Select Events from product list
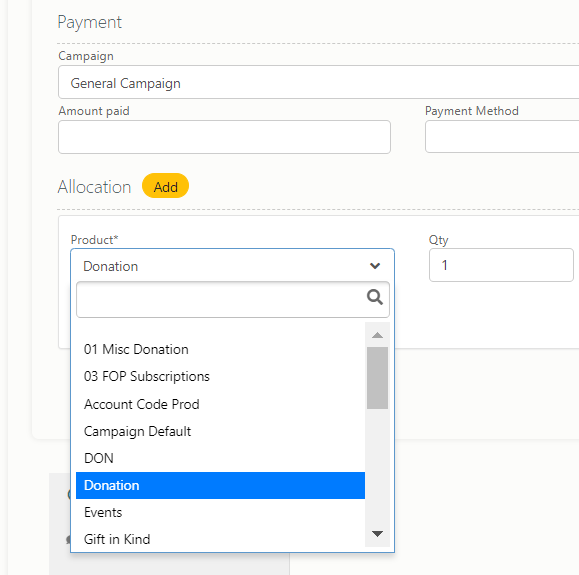 coord(220,513)
